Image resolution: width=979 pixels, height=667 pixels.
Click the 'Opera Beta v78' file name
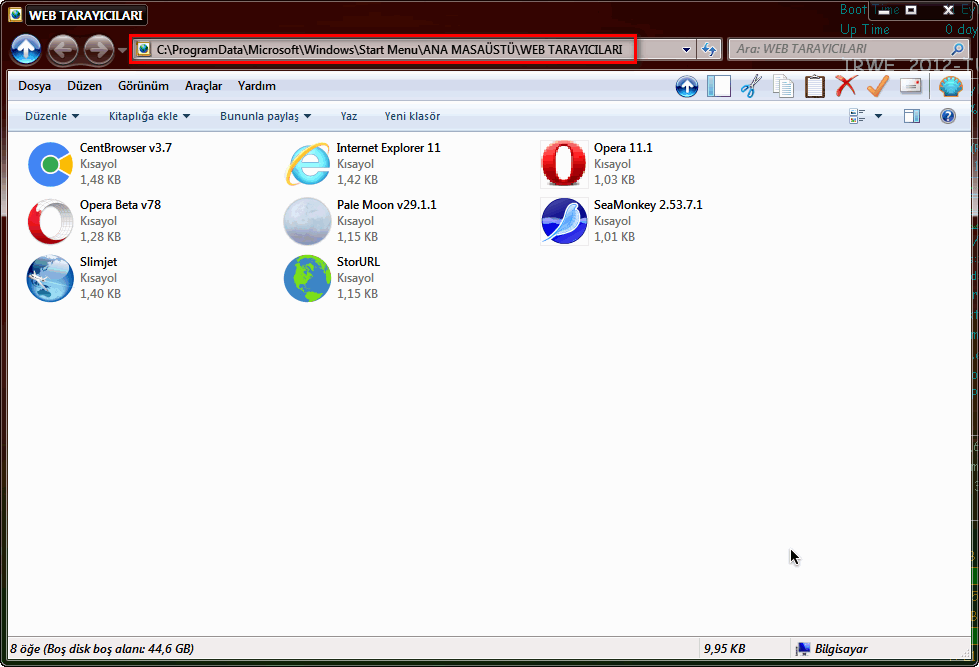[x=120, y=205]
